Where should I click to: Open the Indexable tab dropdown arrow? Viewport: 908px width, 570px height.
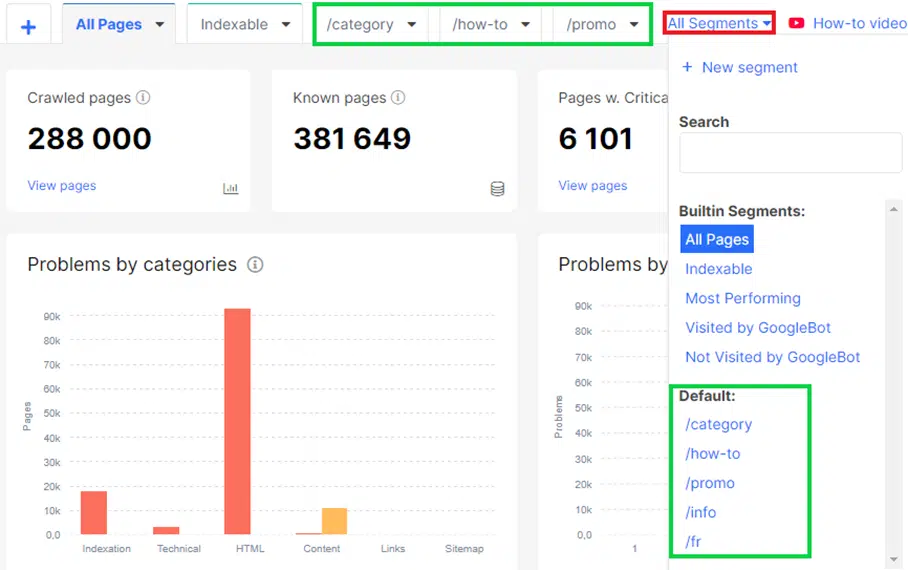click(285, 25)
